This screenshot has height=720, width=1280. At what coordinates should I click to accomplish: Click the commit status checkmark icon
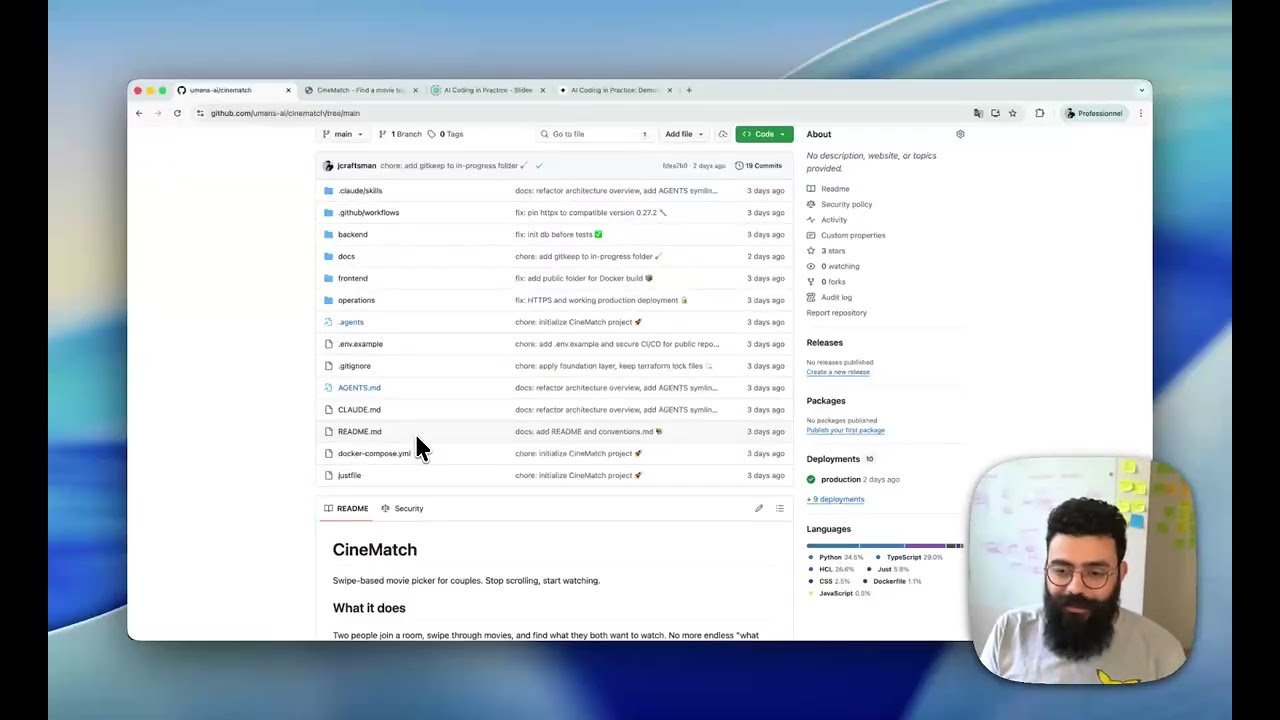(x=539, y=166)
